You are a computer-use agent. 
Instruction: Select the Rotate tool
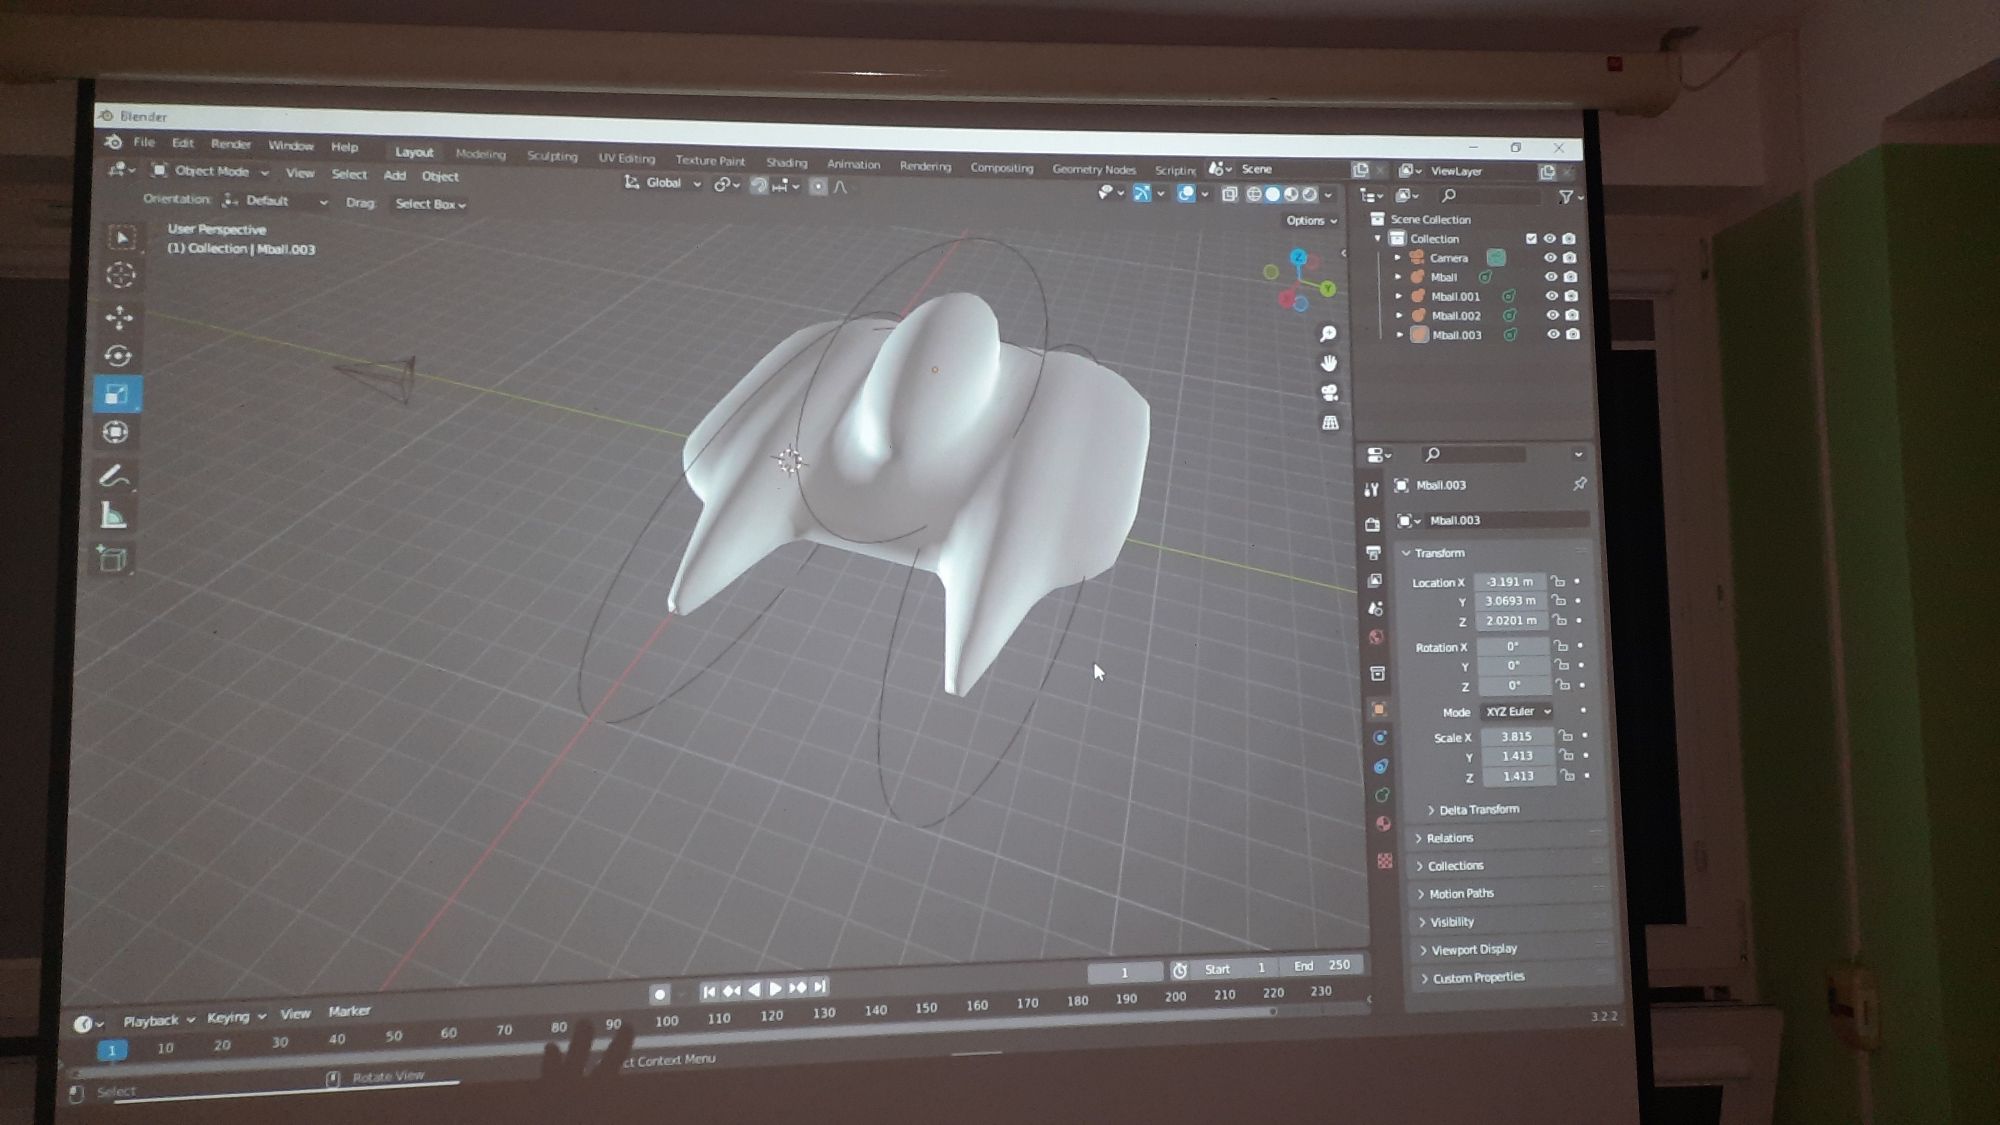point(118,356)
